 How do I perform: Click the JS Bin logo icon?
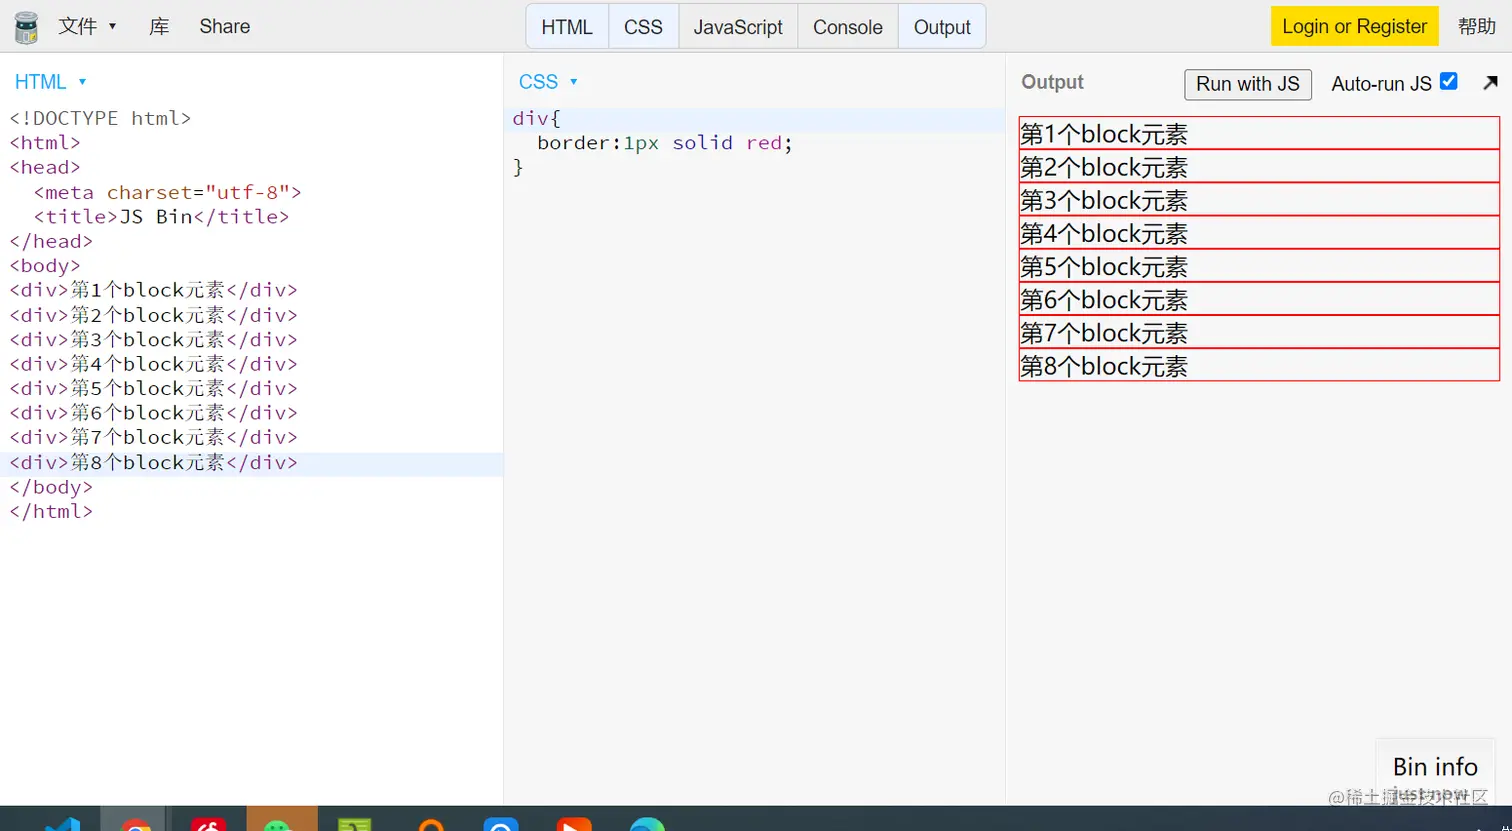[26, 27]
